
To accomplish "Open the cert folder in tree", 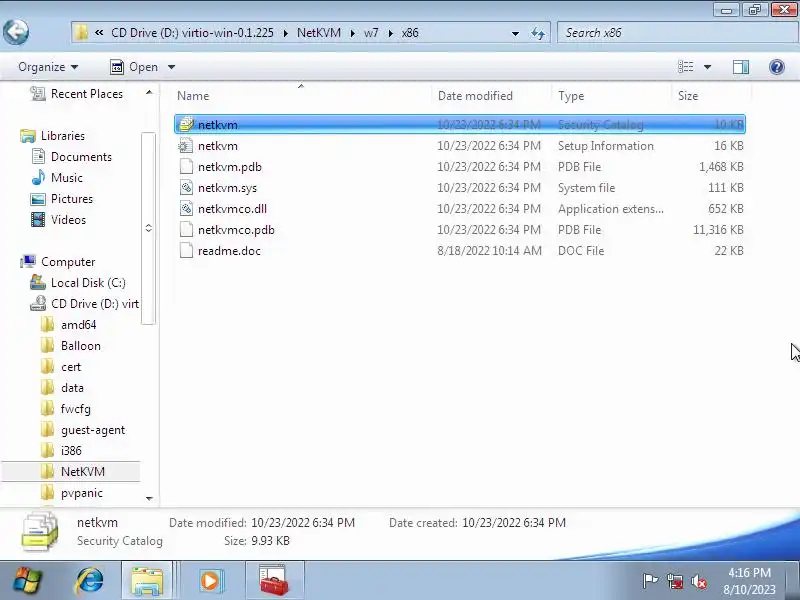I will [71, 367].
